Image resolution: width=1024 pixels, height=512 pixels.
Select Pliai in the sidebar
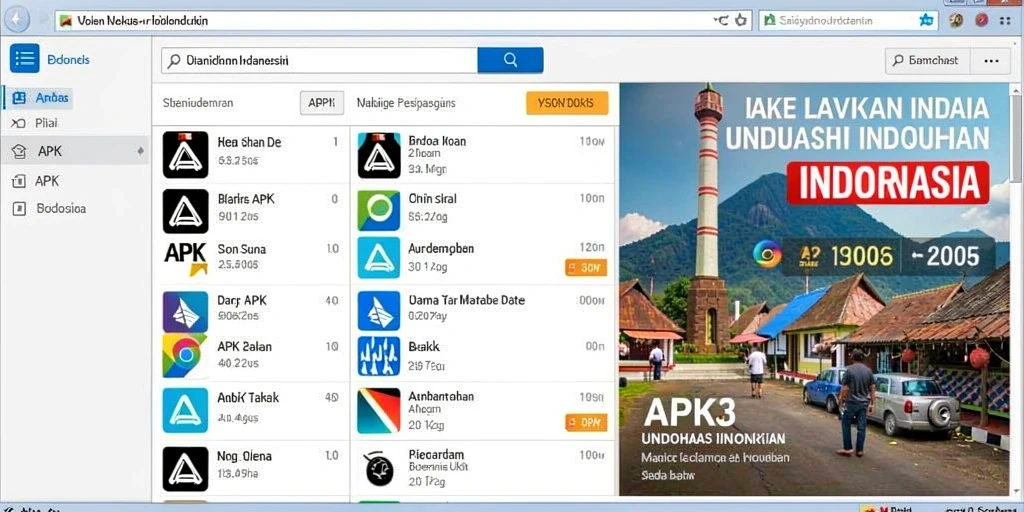37,123
